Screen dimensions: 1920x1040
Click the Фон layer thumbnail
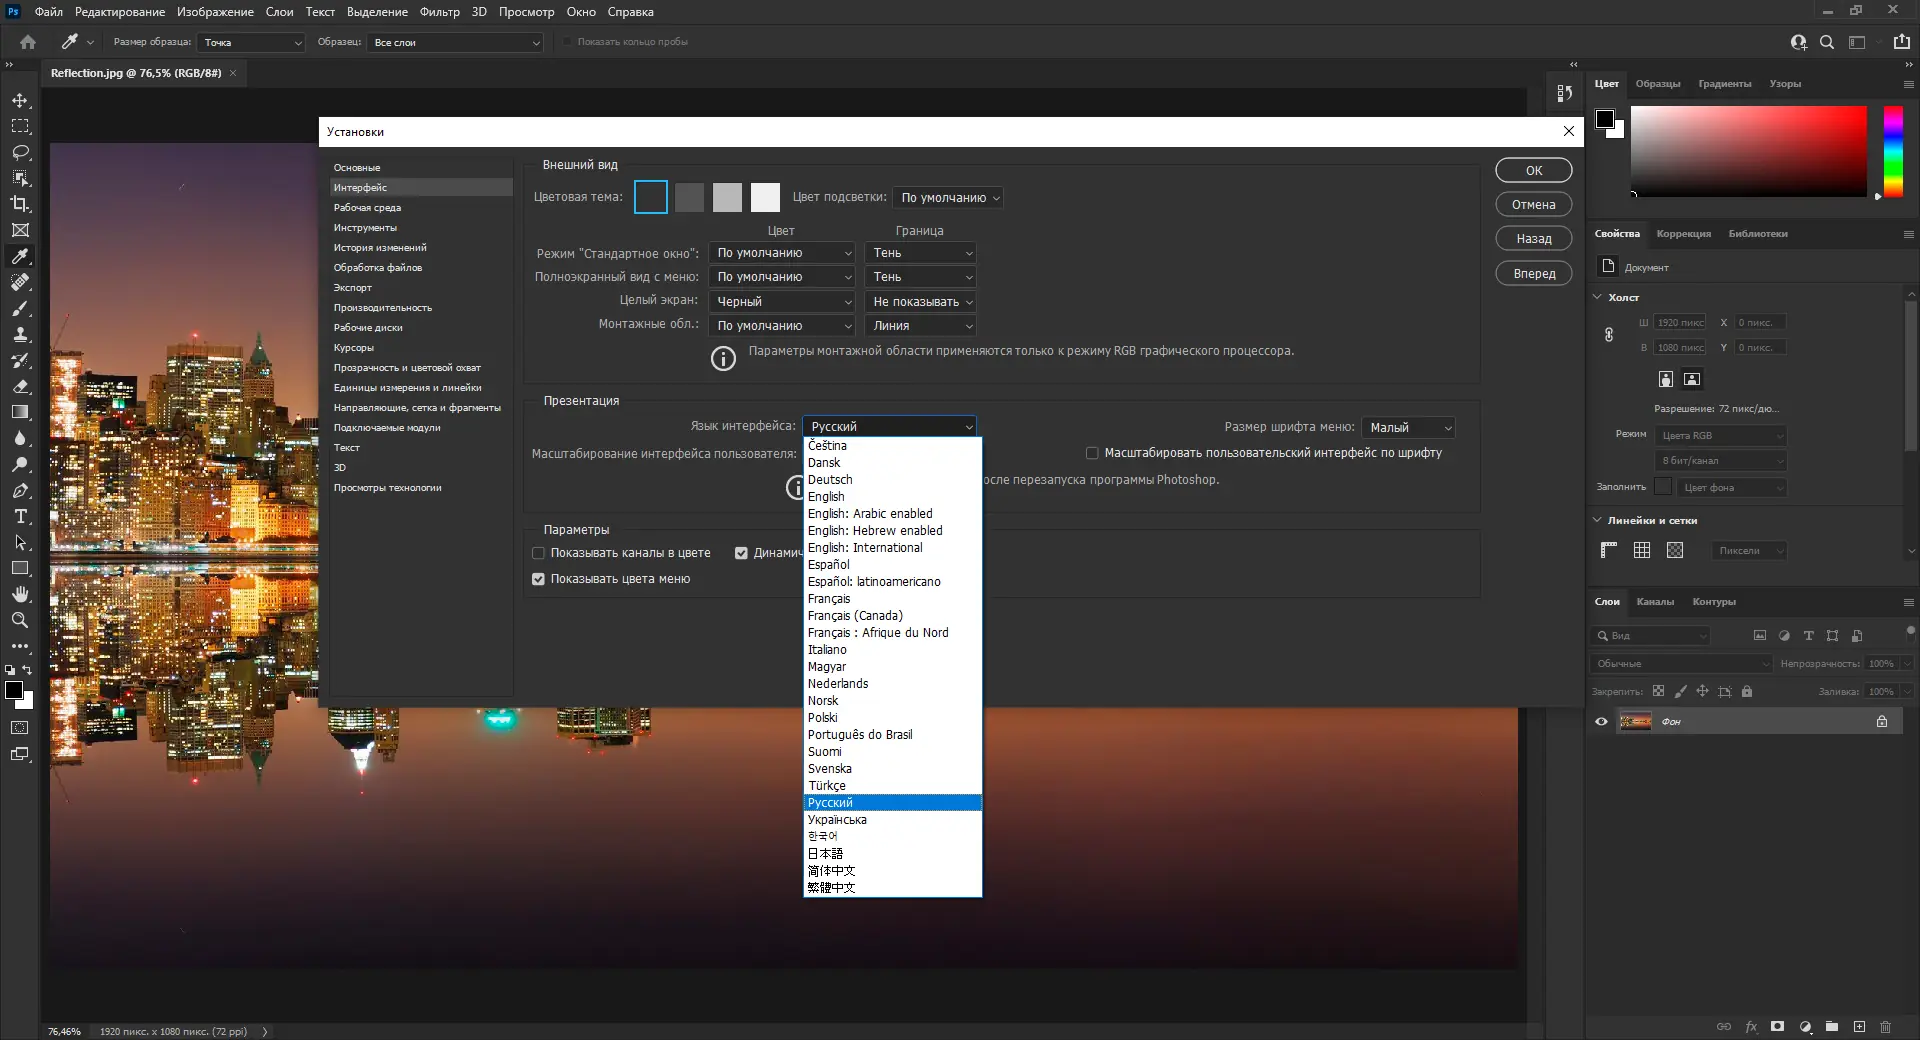[1635, 722]
